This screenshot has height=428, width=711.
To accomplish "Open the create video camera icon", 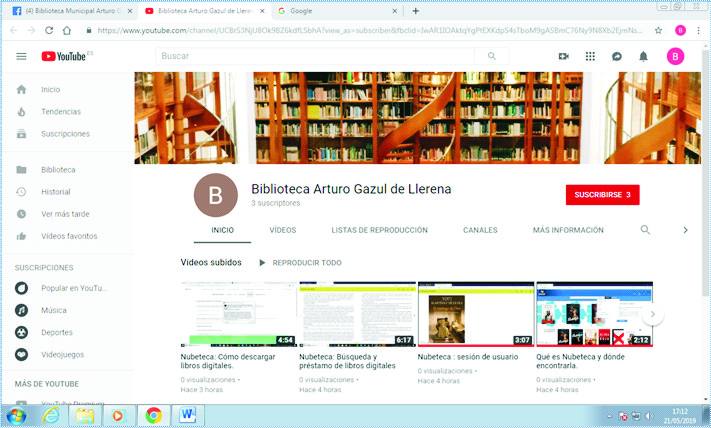I will pyautogui.click(x=564, y=57).
